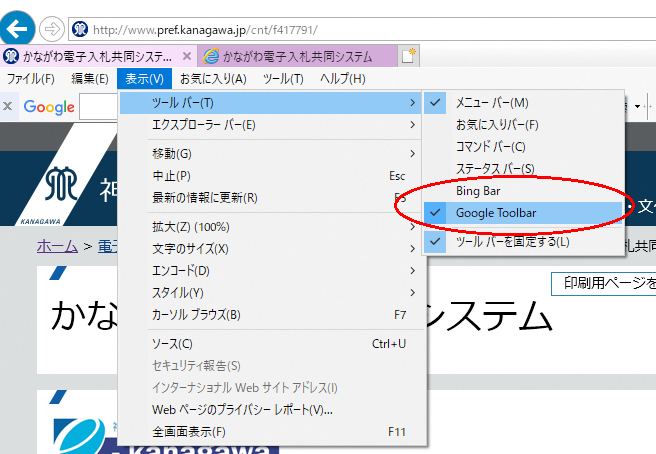Expand the 文字のサイズ(X) submenu

(270, 249)
